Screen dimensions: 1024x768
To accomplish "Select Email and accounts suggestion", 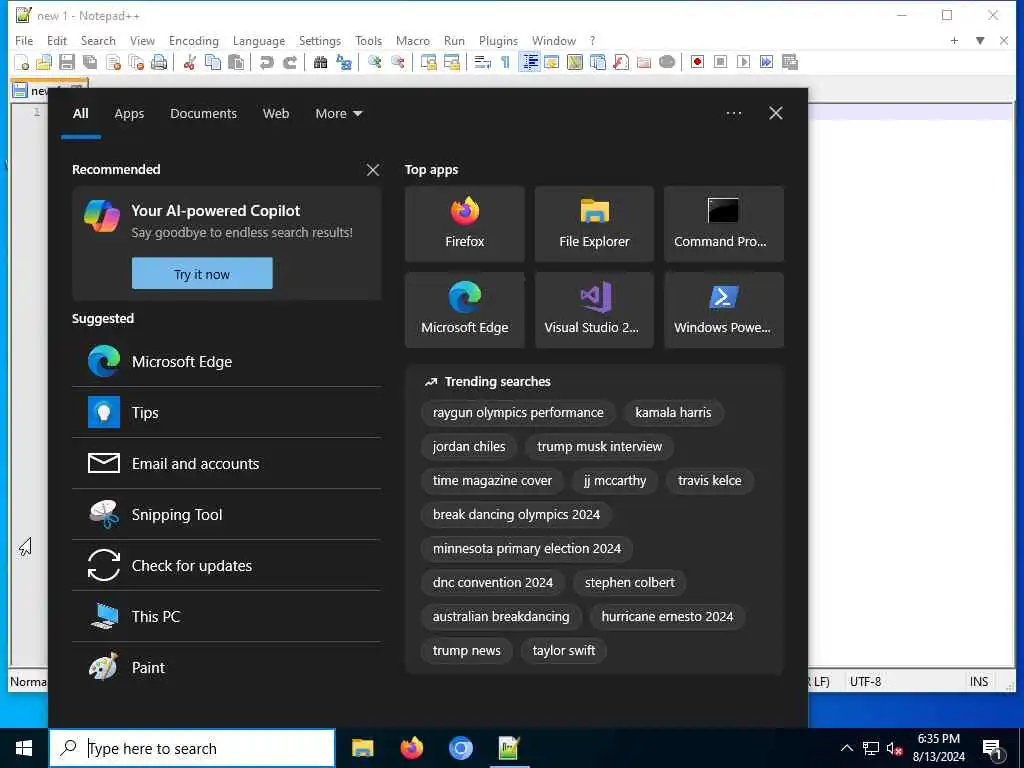I will 227,464.
